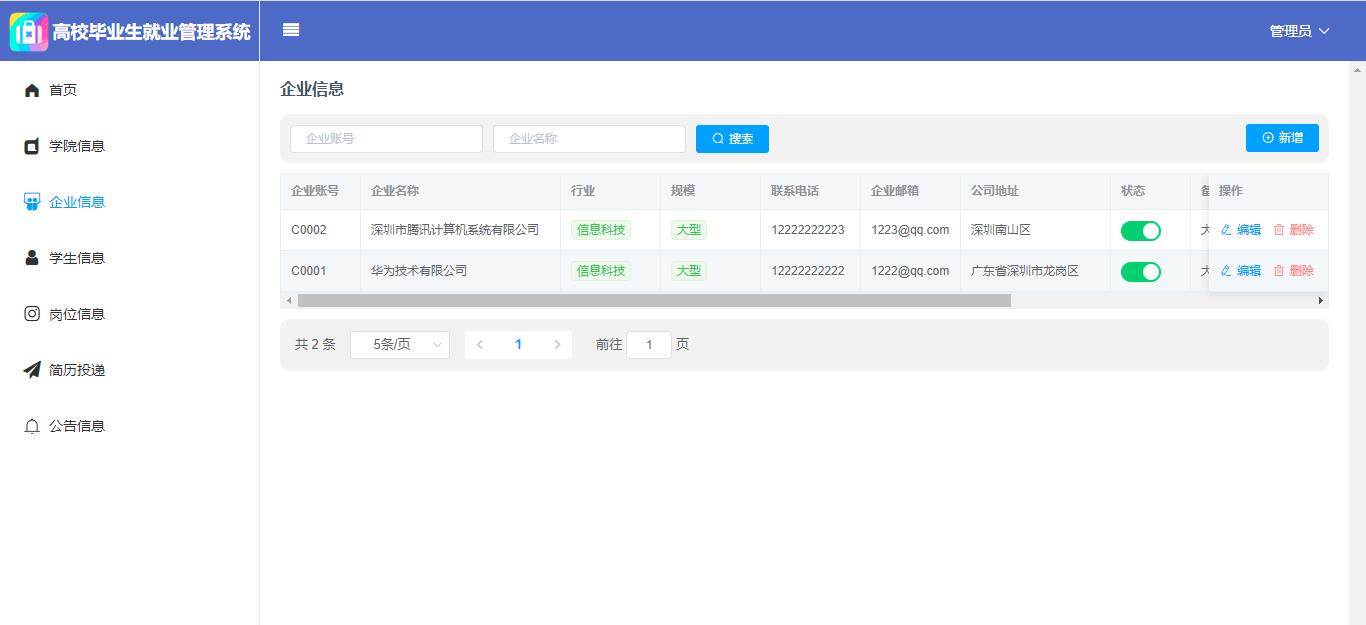Click the app logo in header
1366x625 pixels.
click(29, 32)
